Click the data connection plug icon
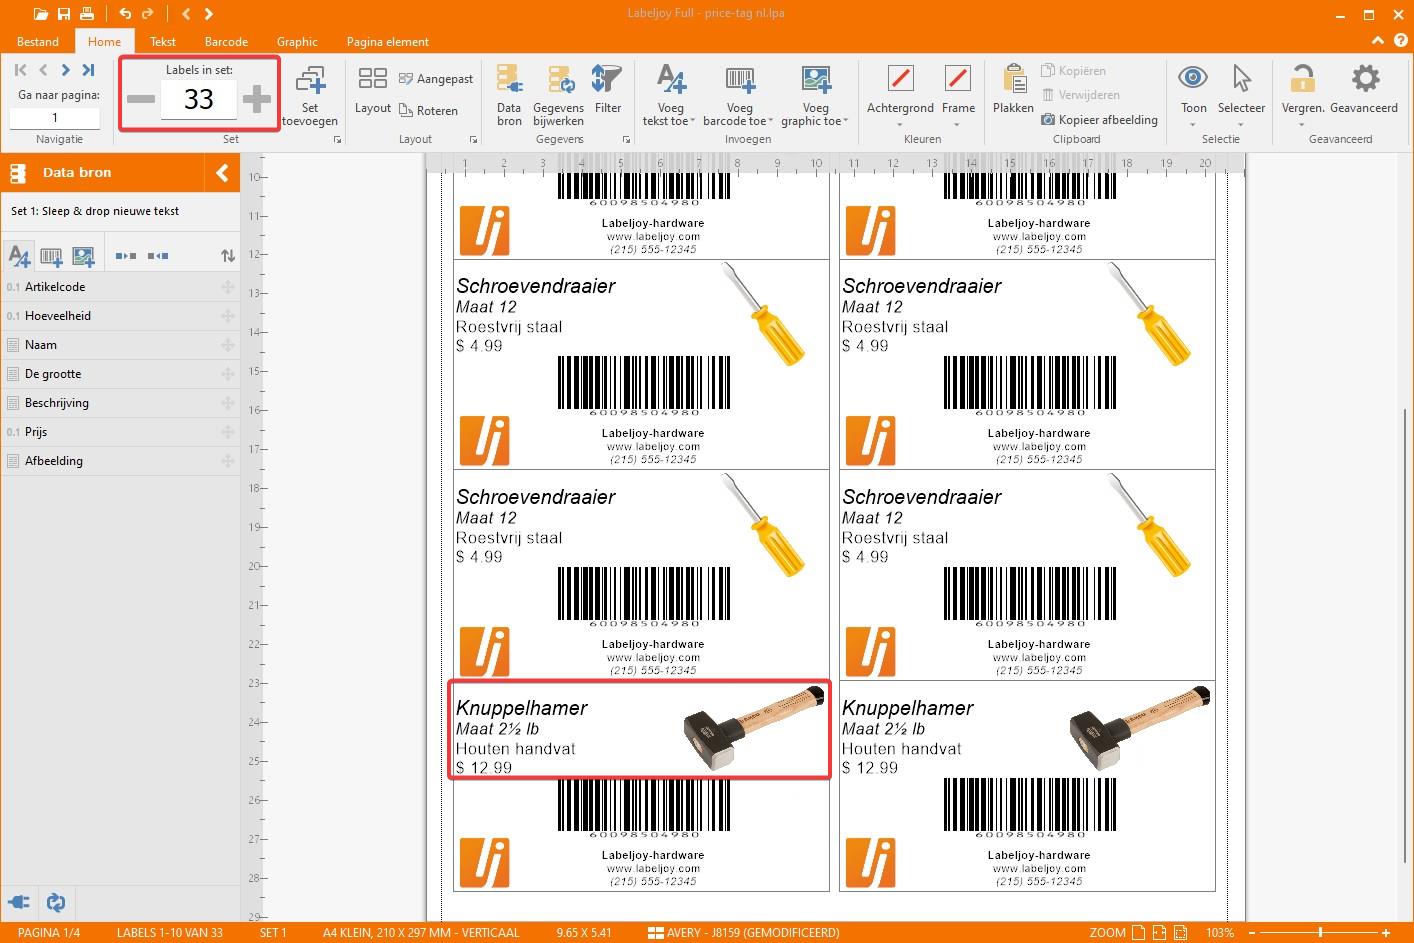This screenshot has height=943, width=1414. (19, 902)
